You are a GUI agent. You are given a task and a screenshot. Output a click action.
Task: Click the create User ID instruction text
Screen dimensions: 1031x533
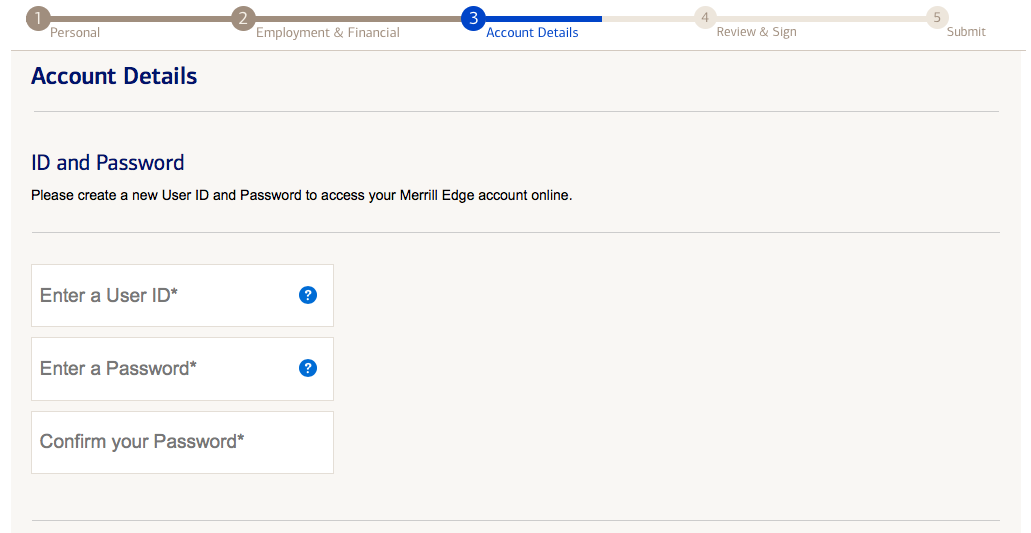tap(301, 195)
